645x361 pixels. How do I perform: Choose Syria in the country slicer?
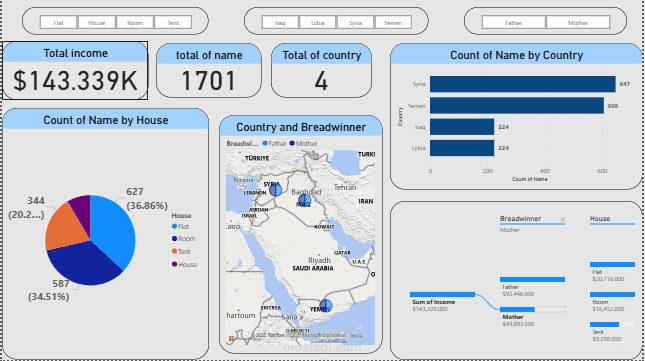click(355, 22)
